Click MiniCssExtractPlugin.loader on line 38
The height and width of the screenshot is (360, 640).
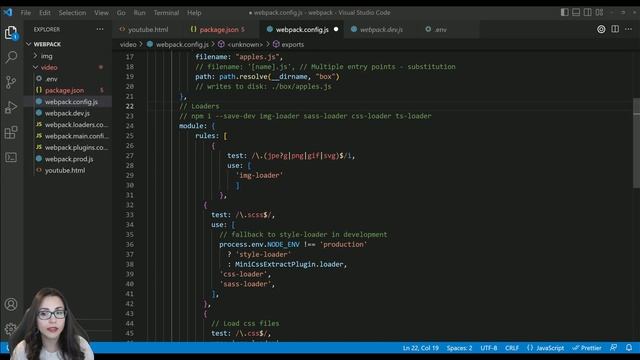click(x=289, y=264)
